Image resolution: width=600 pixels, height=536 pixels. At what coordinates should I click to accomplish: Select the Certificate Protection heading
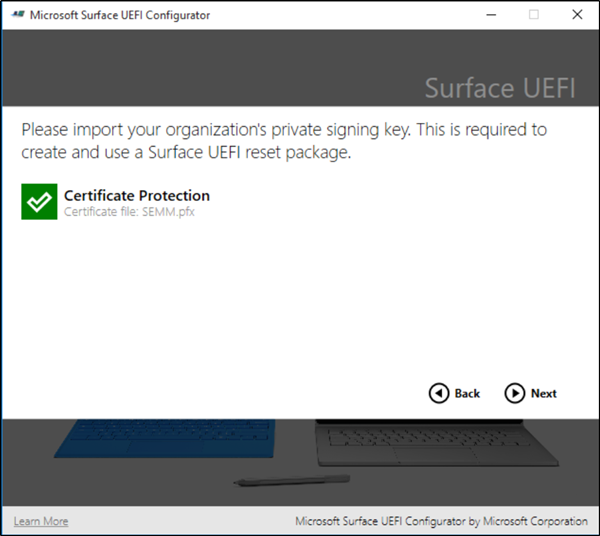click(x=137, y=195)
